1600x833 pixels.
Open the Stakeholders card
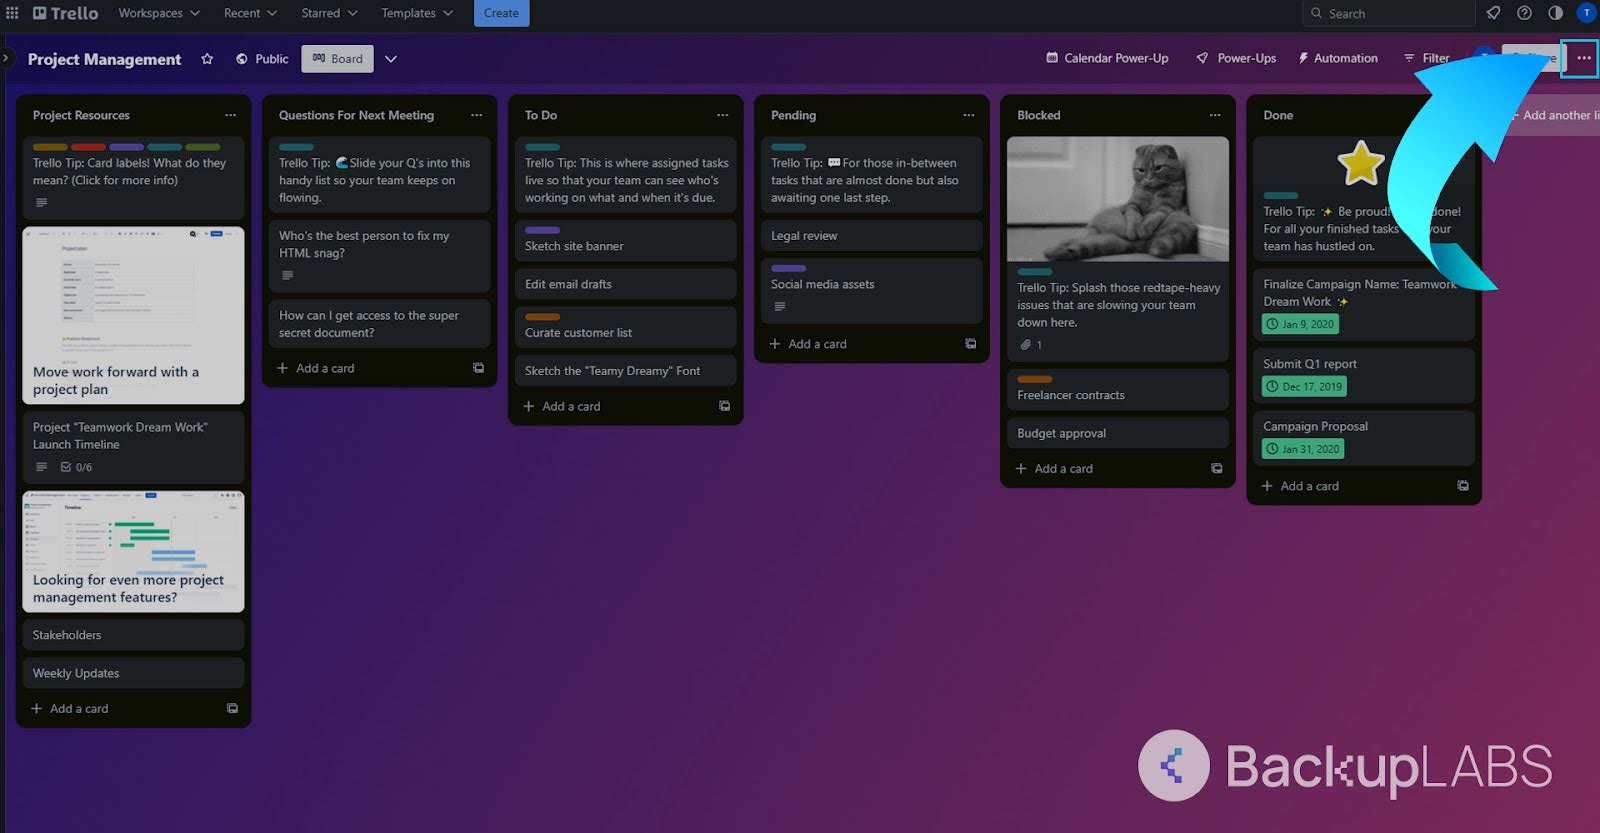133,635
